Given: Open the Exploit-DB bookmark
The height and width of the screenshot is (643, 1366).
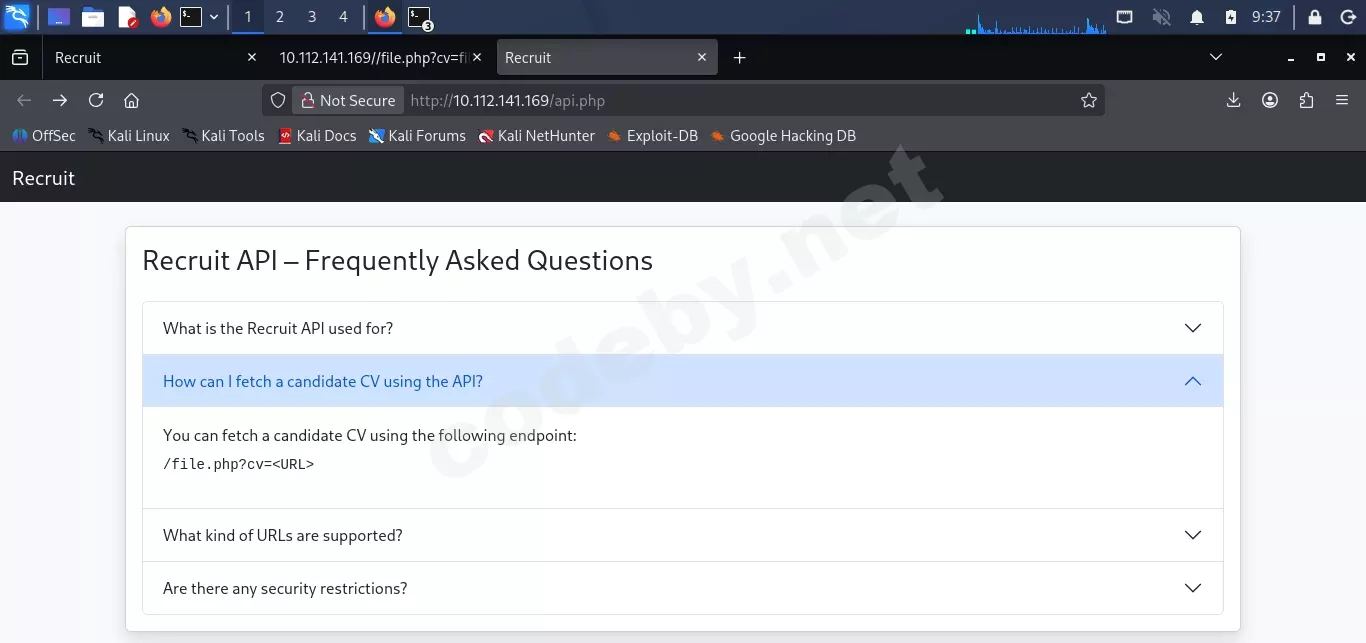Looking at the screenshot, I should coord(652,136).
